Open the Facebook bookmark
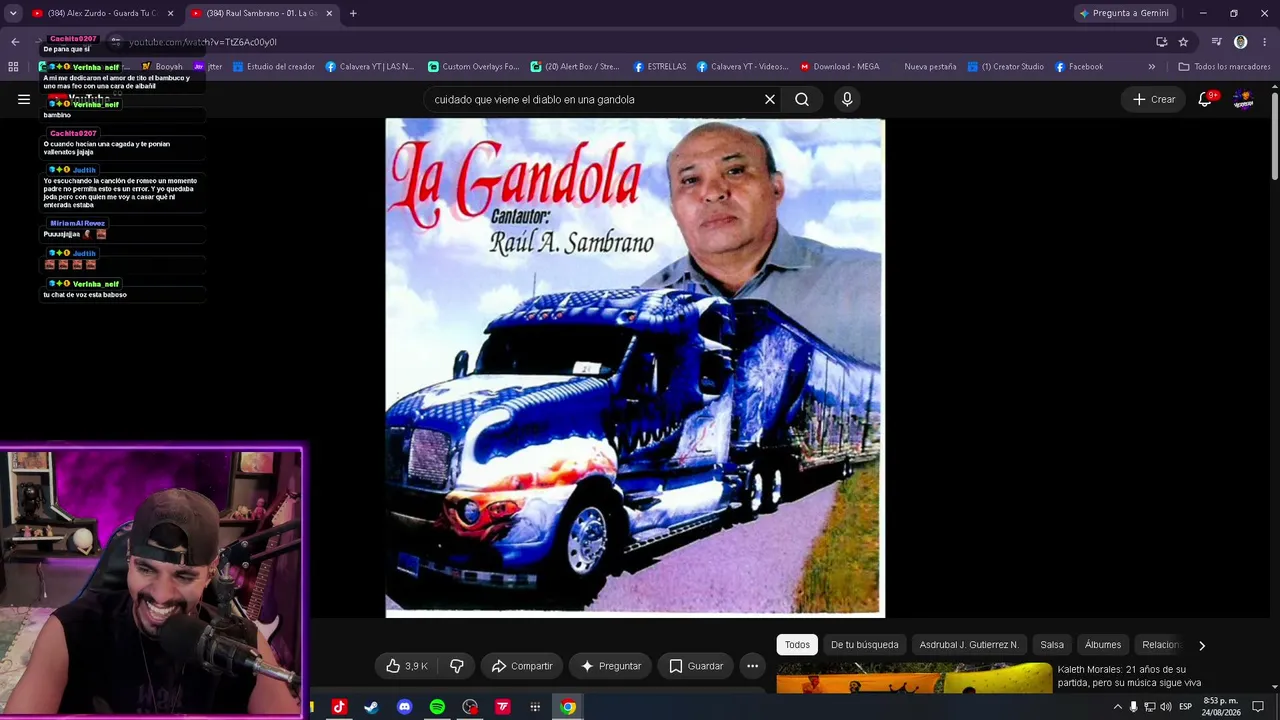The height and width of the screenshot is (720, 1280). (x=1079, y=67)
